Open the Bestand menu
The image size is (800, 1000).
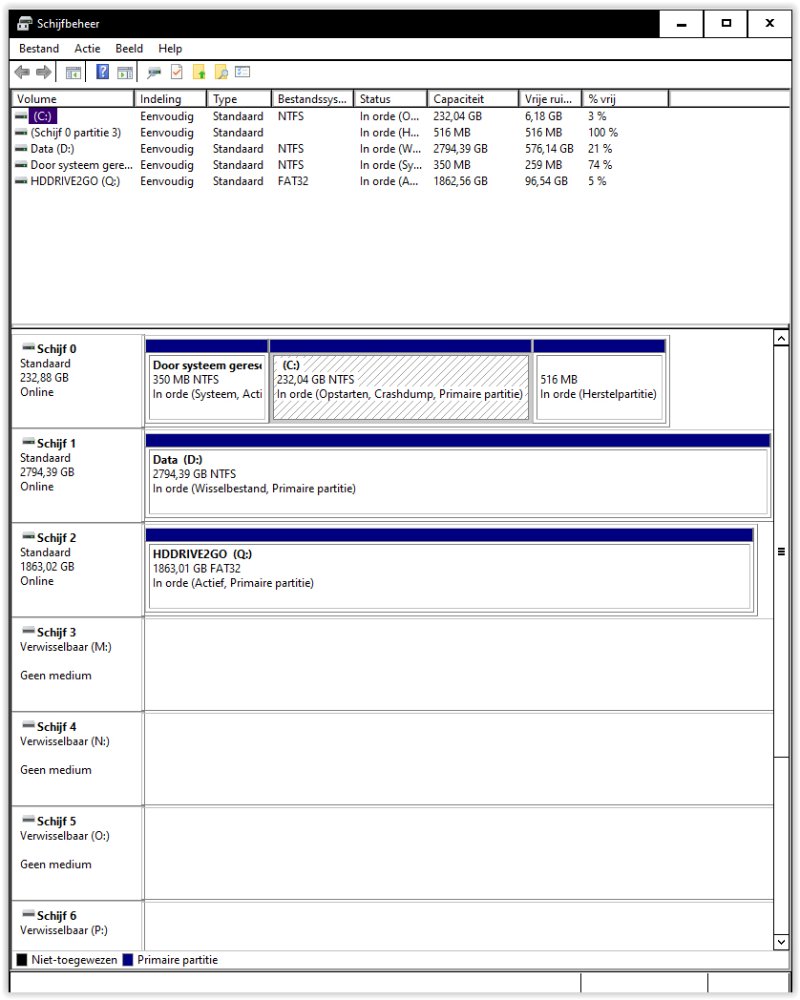click(39, 48)
